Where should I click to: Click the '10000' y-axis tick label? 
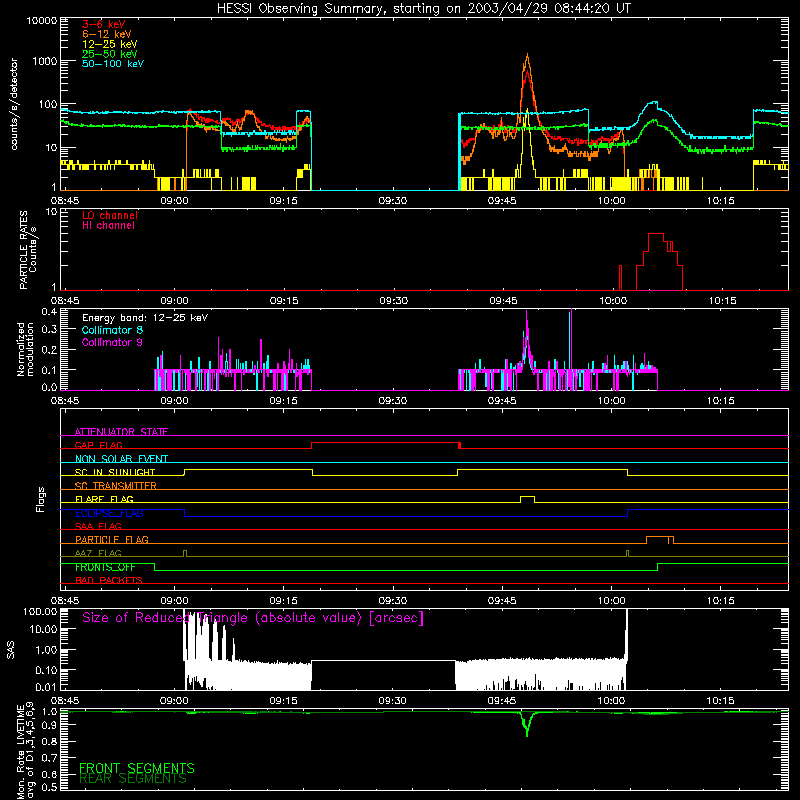click(x=41, y=21)
